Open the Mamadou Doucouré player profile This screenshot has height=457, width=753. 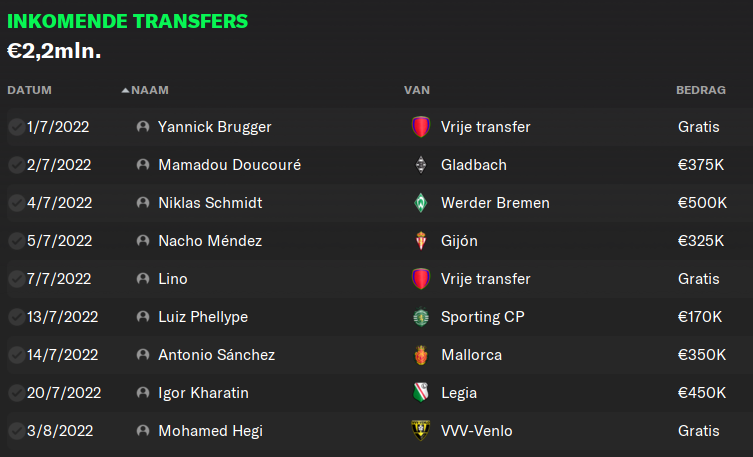[230, 165]
